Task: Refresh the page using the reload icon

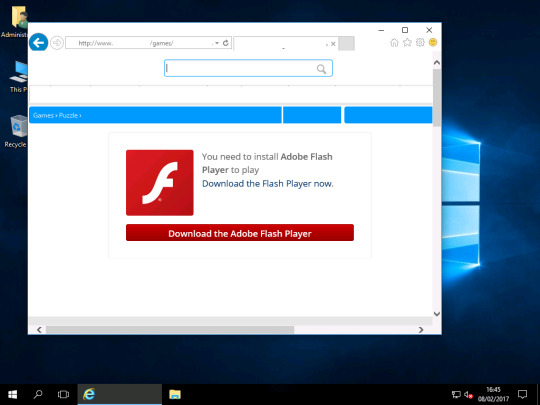Action: click(226, 43)
